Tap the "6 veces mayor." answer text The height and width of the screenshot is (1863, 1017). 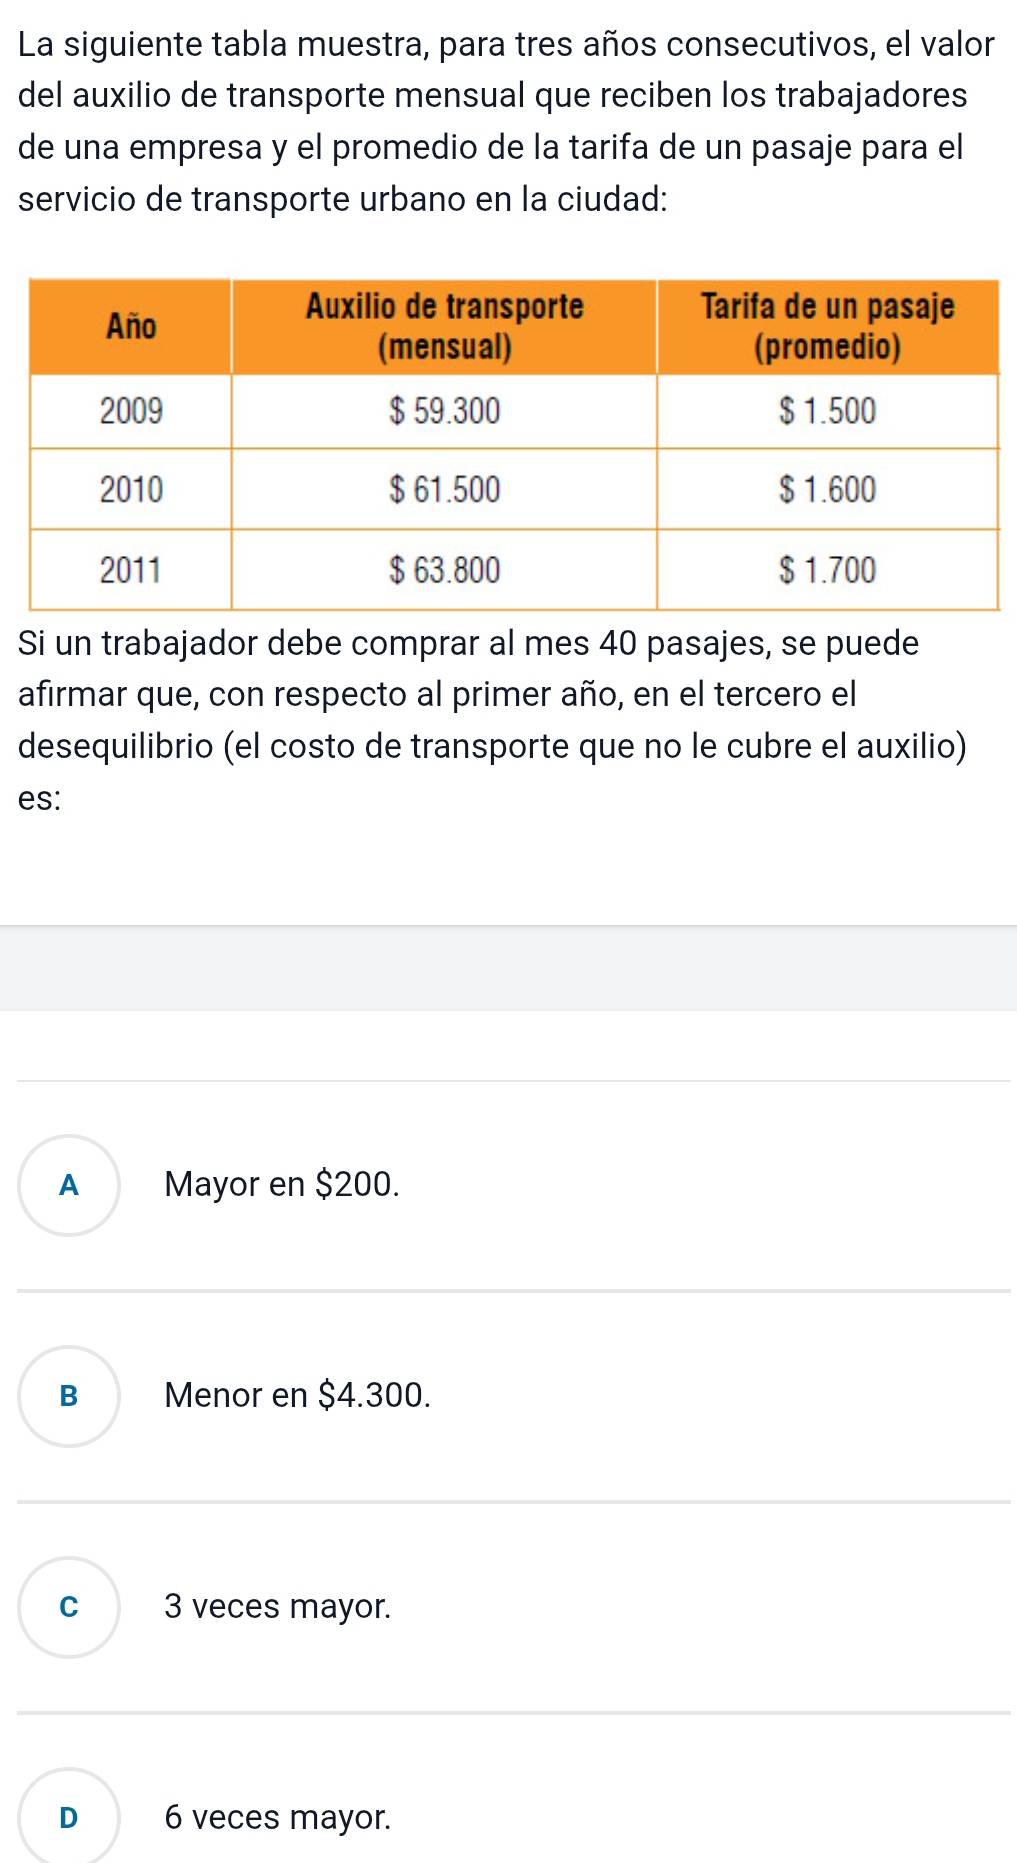click(278, 1818)
